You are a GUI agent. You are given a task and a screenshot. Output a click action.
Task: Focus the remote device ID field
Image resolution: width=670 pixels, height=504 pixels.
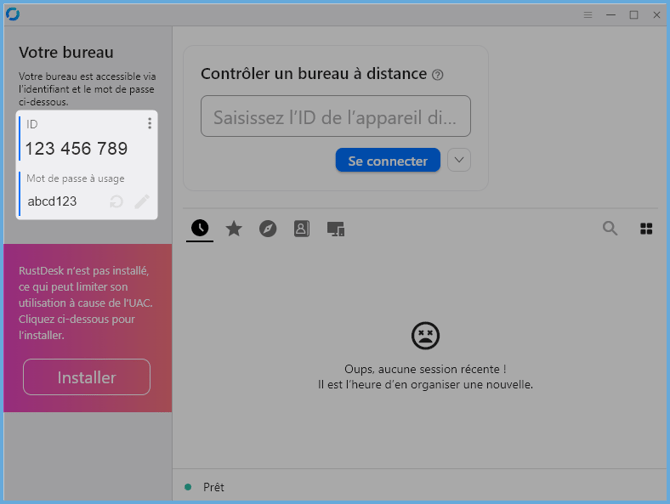336,116
